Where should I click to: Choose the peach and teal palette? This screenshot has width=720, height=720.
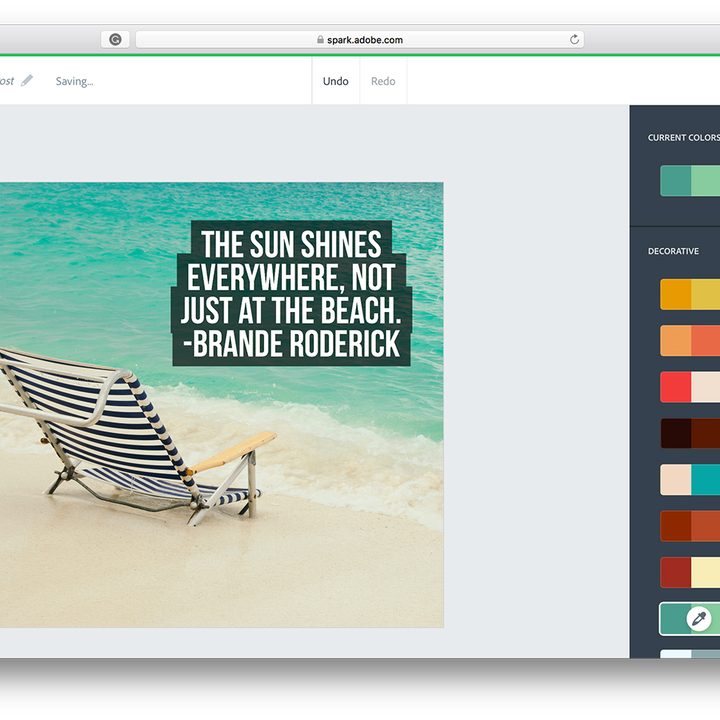coord(690,479)
